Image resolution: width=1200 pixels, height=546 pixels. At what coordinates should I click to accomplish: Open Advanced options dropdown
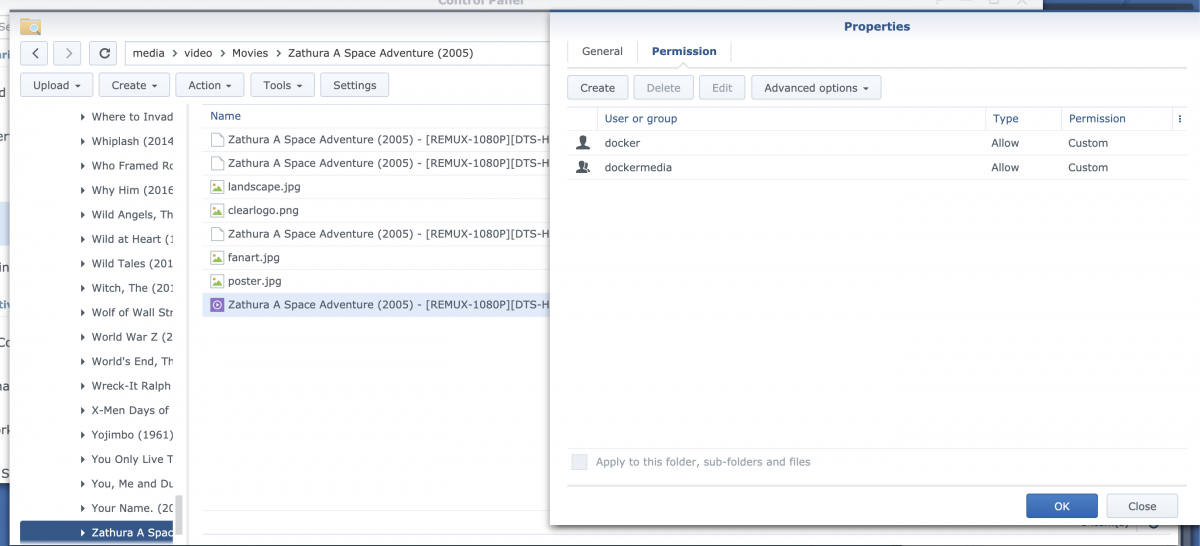pyautogui.click(x=816, y=88)
